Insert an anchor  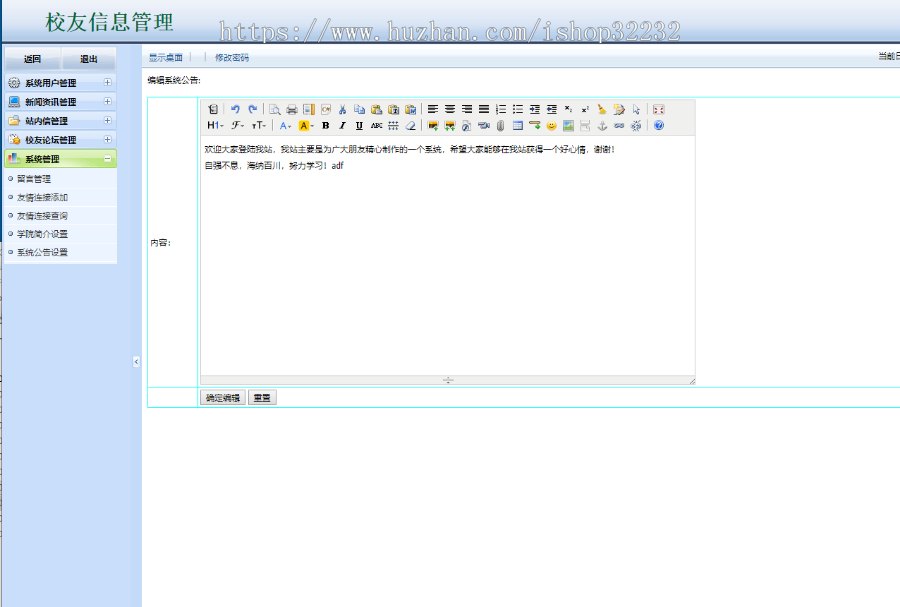[x=602, y=126]
